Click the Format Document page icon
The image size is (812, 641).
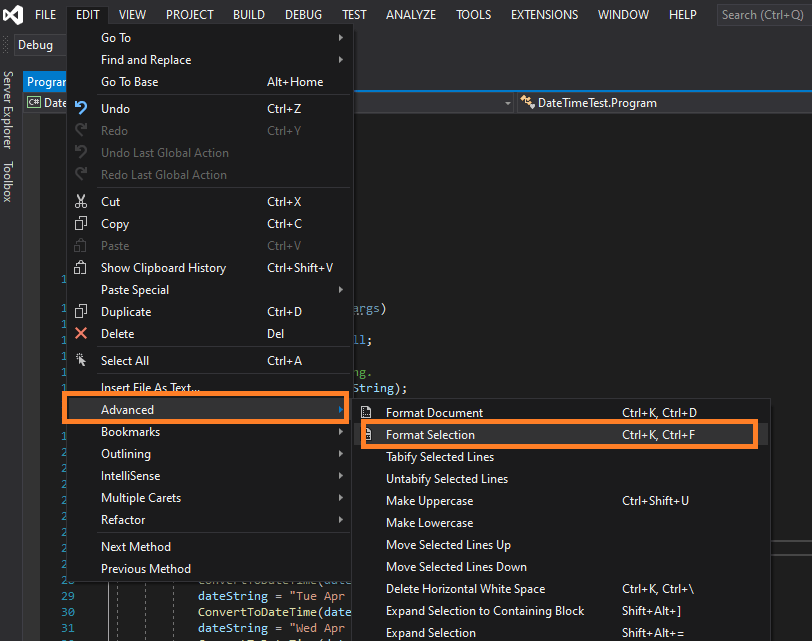tap(366, 412)
